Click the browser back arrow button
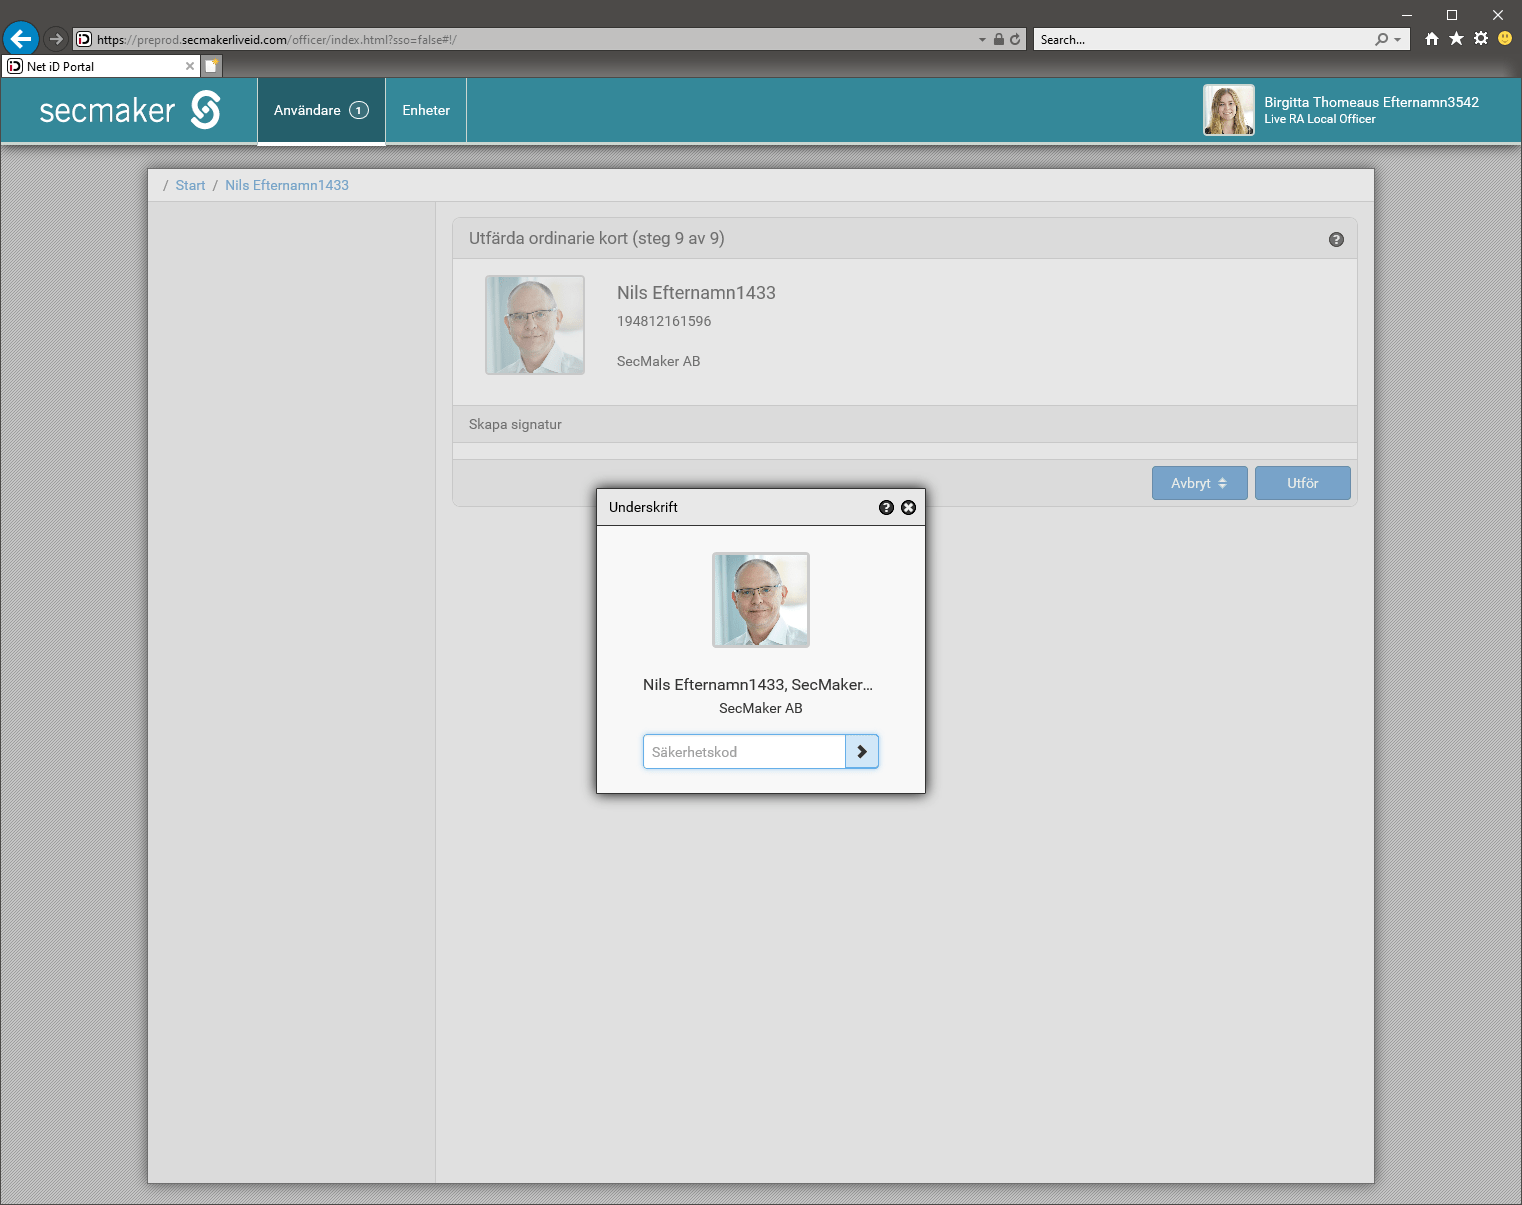The width and height of the screenshot is (1522, 1205). click(21, 39)
